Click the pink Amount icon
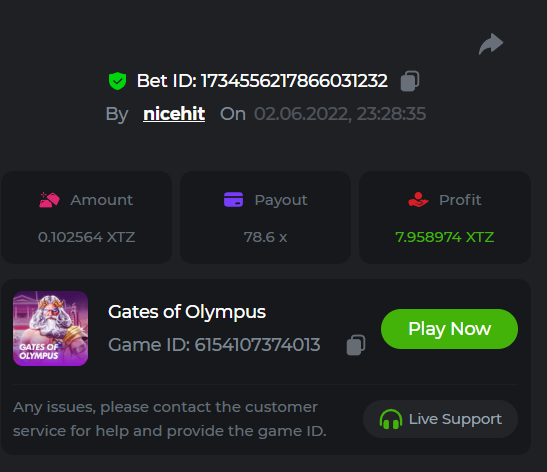The width and height of the screenshot is (547, 472). pyautogui.click(x=49, y=200)
